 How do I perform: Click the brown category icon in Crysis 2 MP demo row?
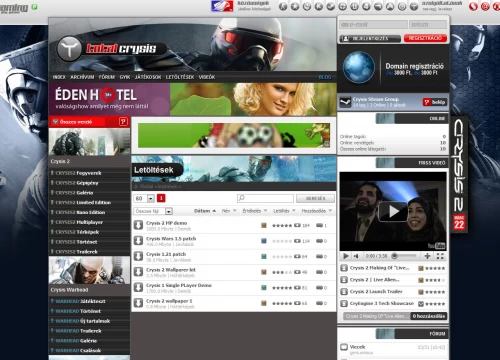pos(264,225)
